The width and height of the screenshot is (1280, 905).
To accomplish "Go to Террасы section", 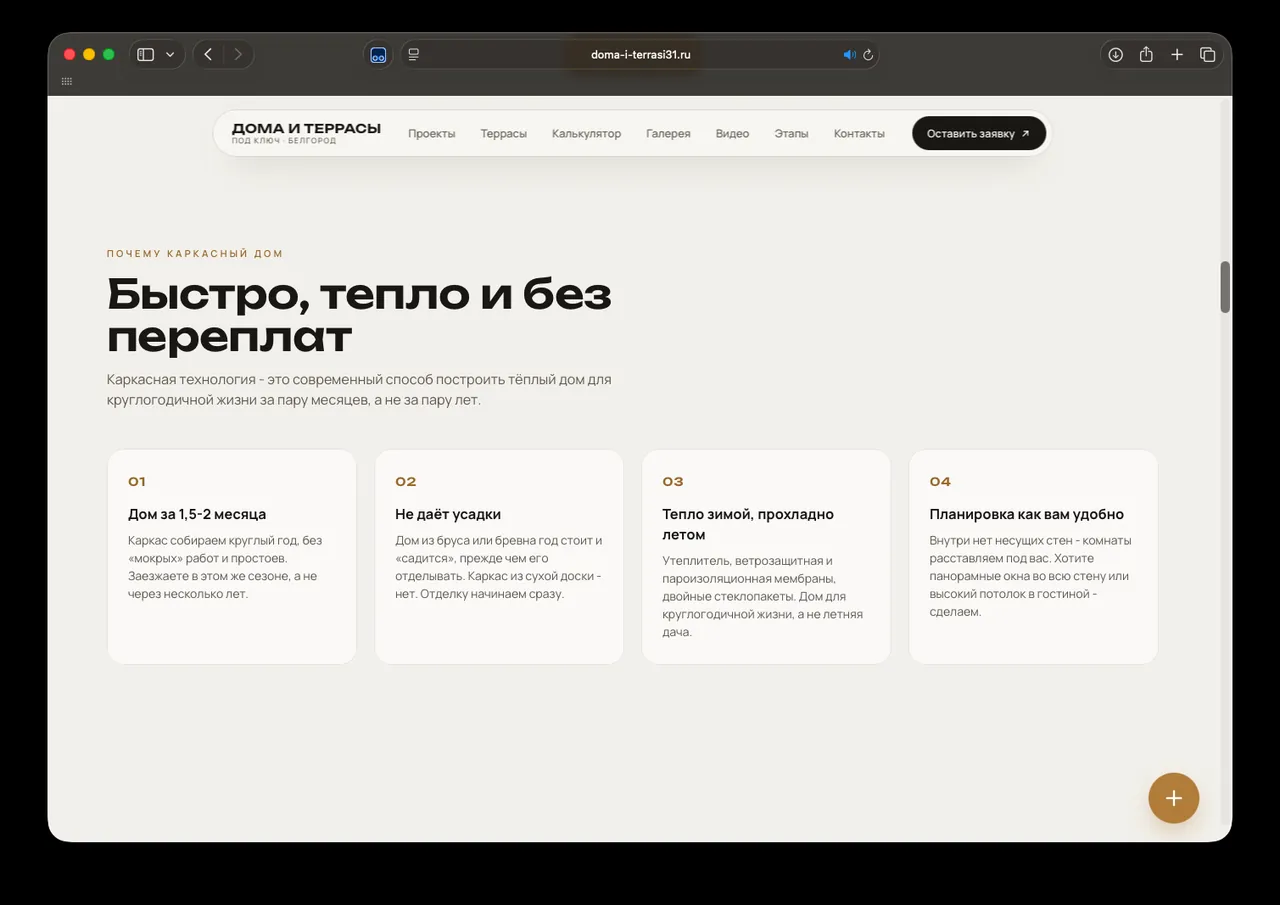I will (x=503, y=134).
